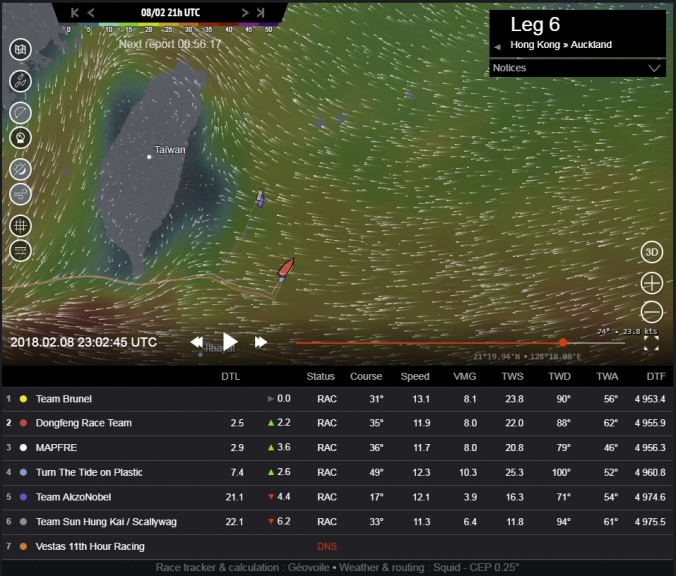Zoom out with the minus icon

[x=651, y=311]
